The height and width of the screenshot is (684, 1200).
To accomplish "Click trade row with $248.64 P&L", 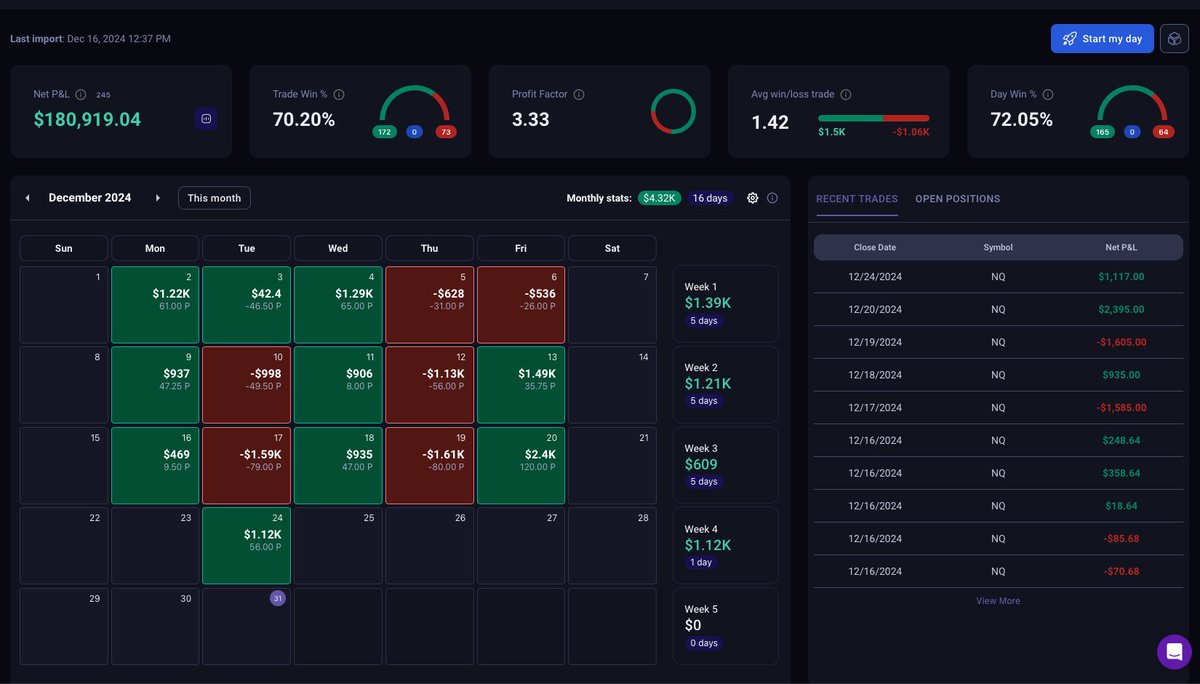I will (x=998, y=440).
